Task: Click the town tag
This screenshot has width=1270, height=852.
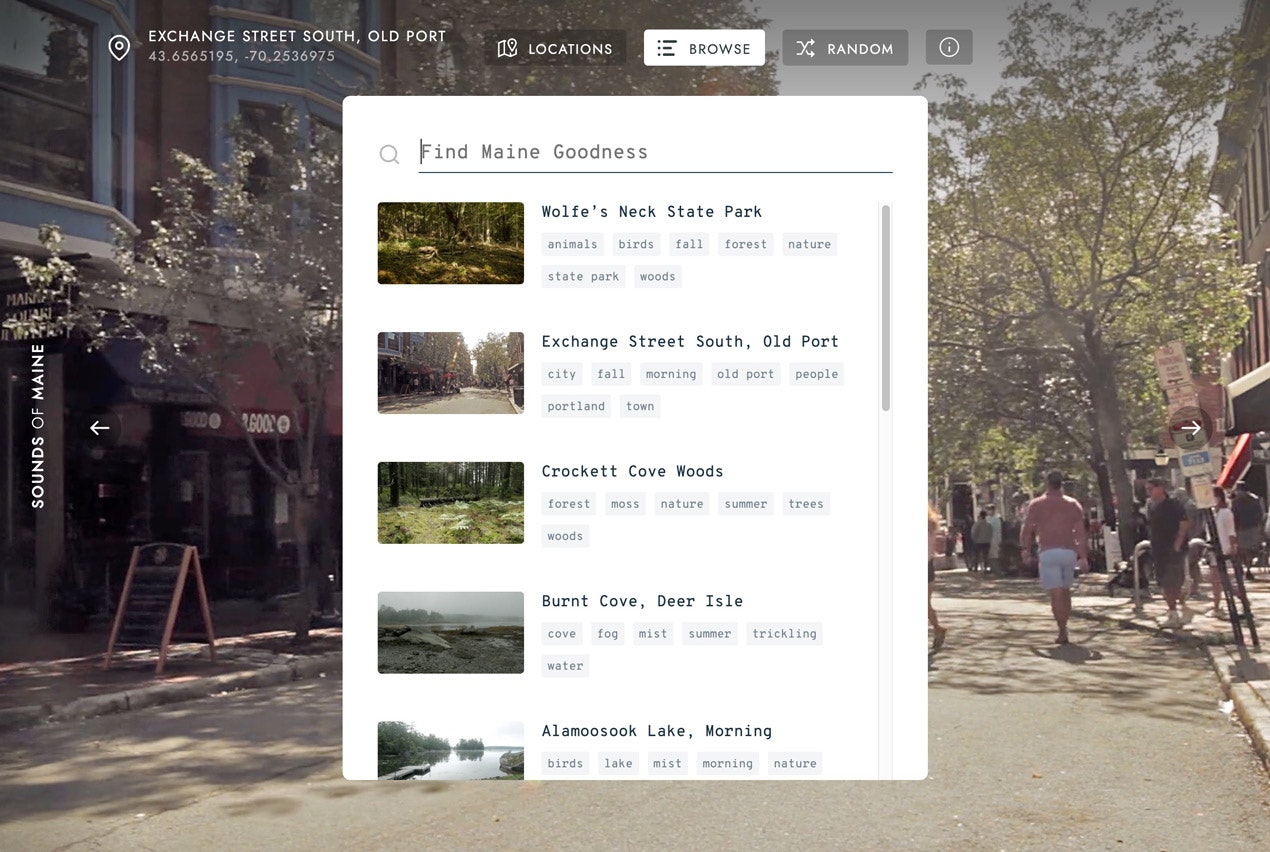Action: point(640,406)
